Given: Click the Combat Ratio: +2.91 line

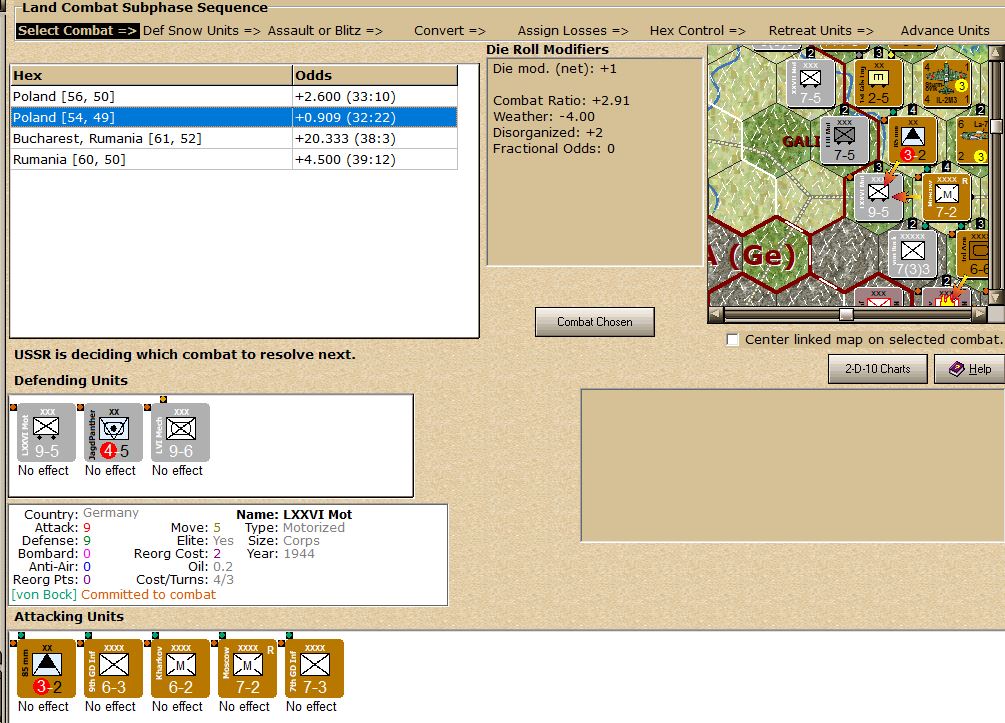Looking at the screenshot, I should click(561, 101).
